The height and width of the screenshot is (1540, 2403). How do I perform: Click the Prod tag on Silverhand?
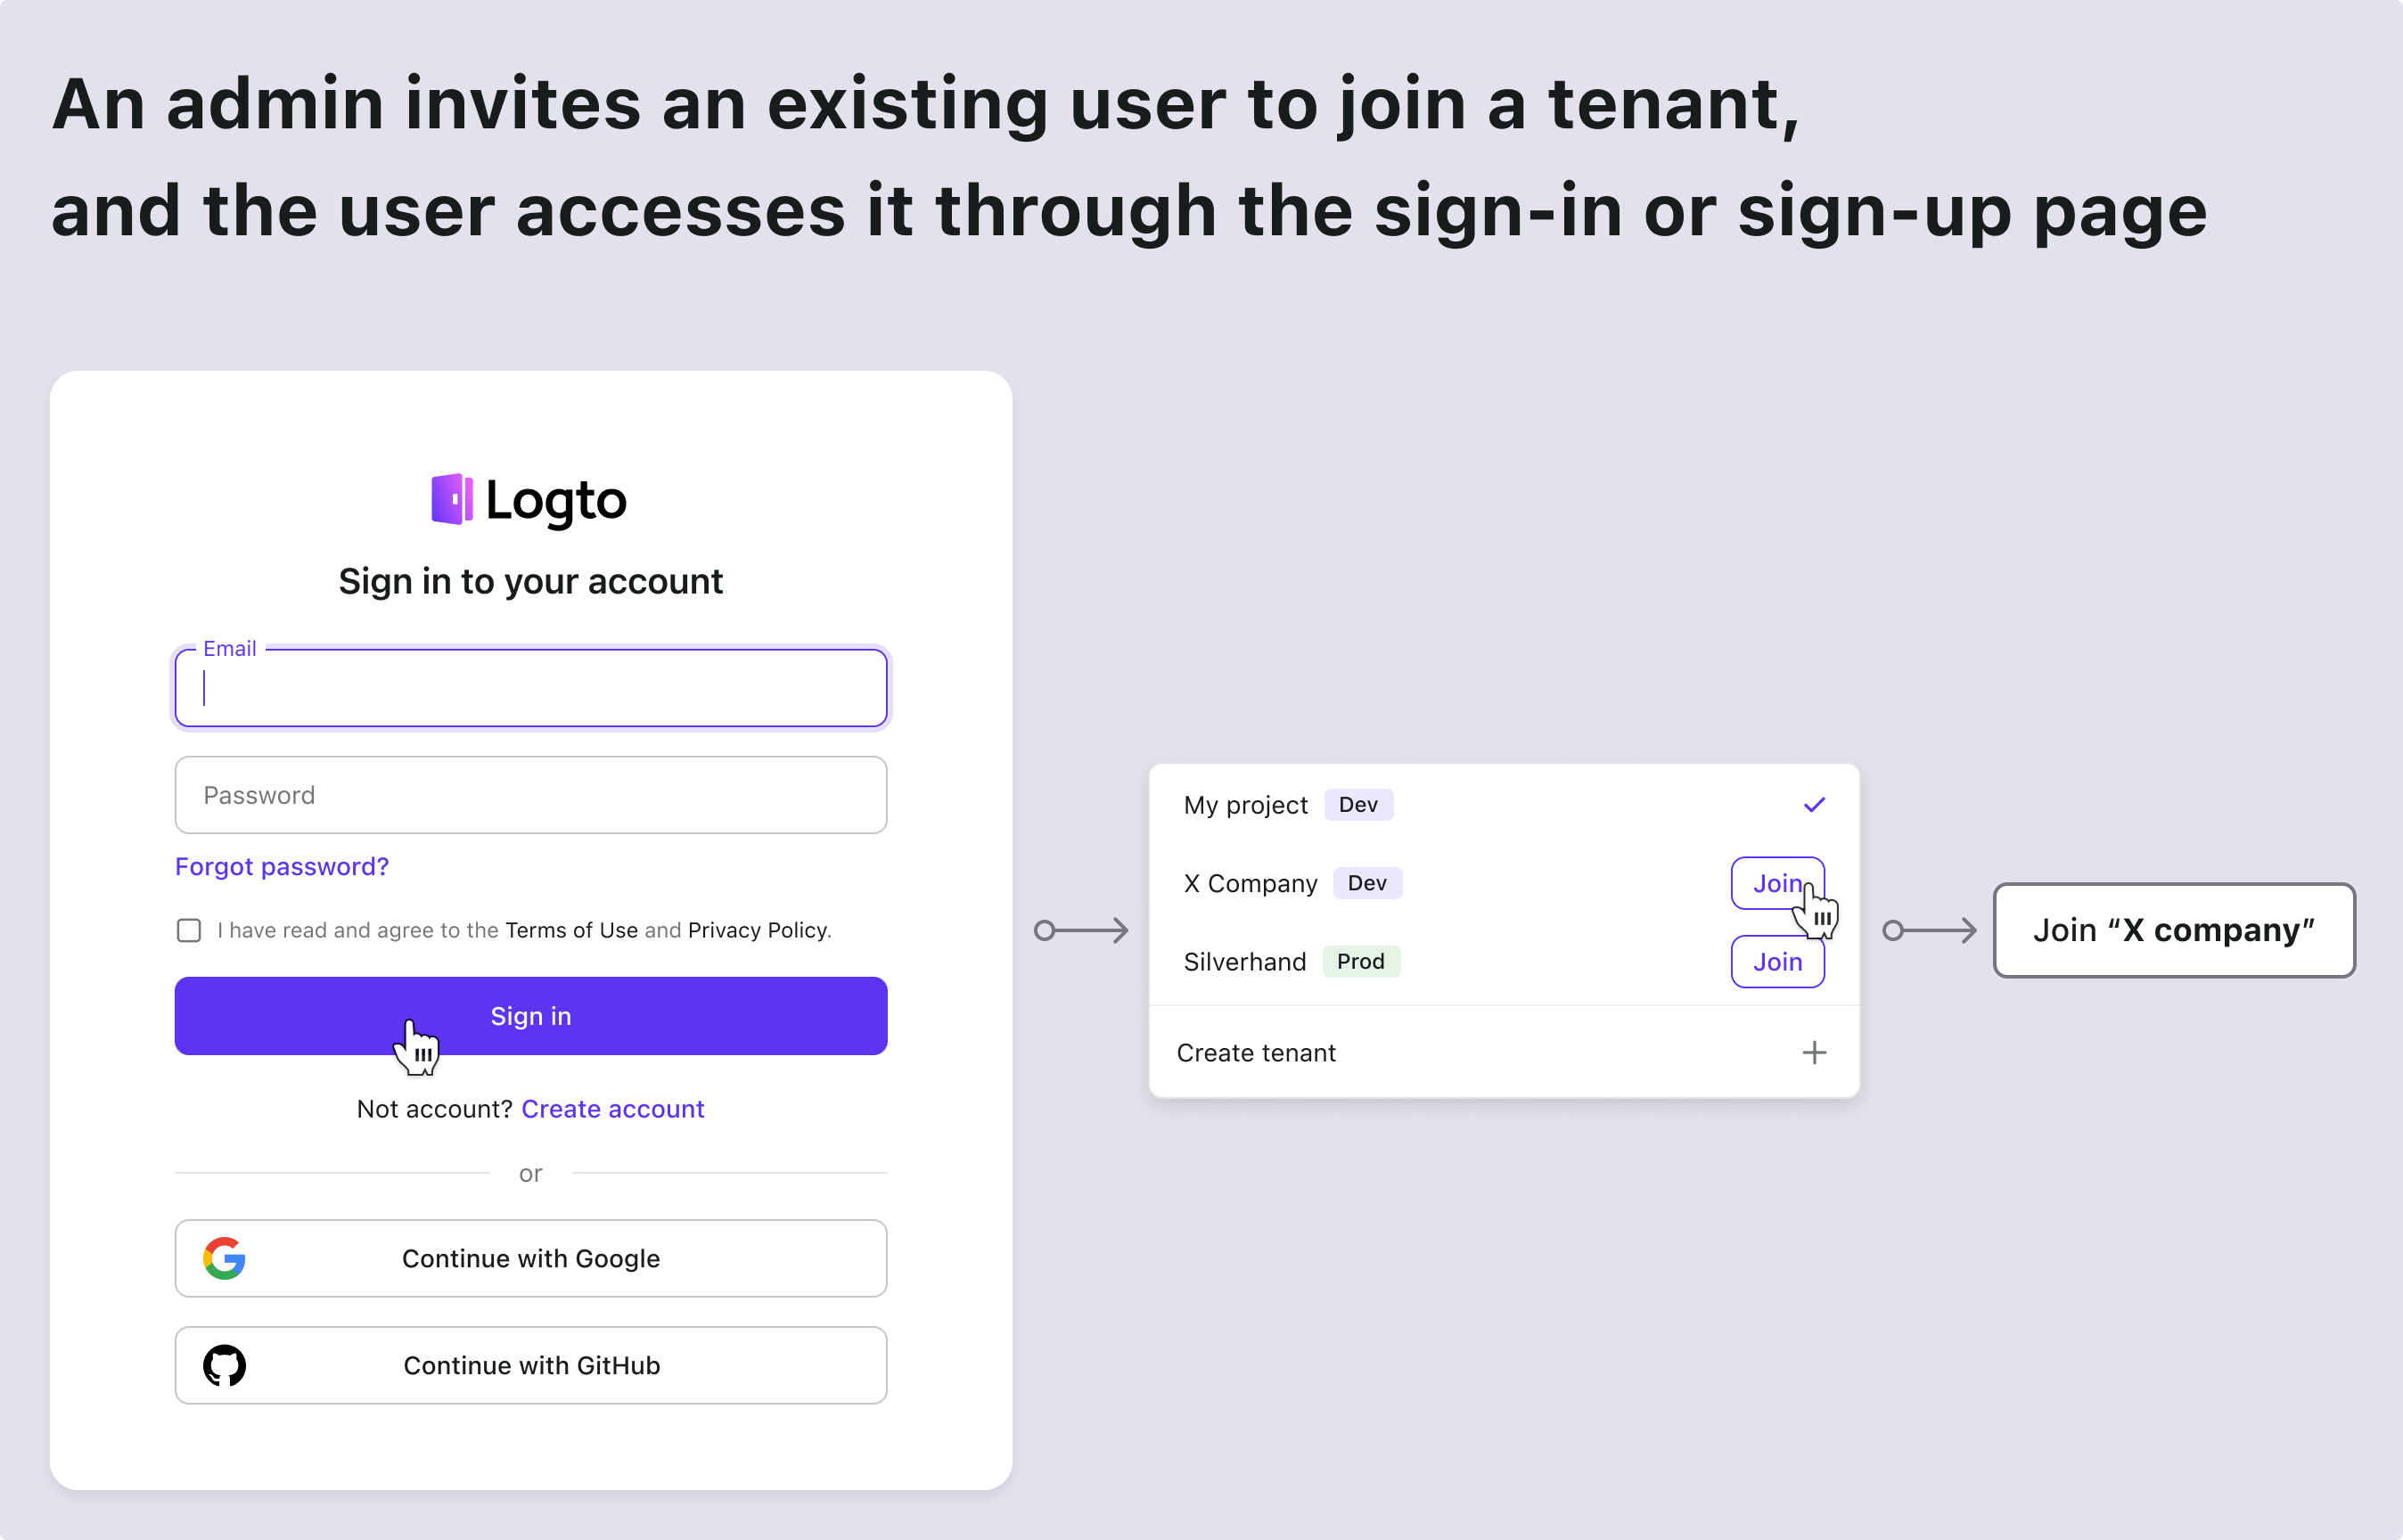tap(1361, 960)
